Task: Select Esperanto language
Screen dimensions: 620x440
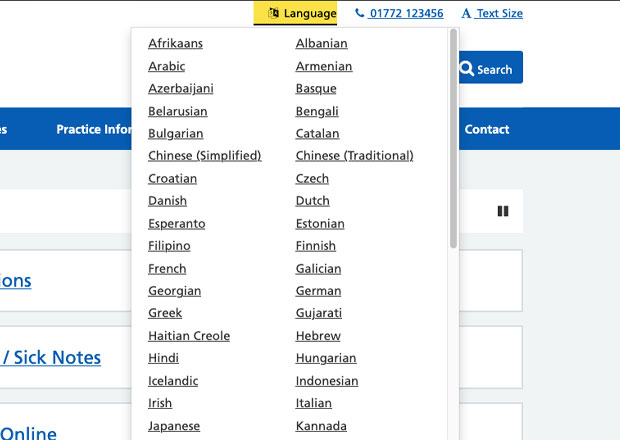Action: (x=177, y=224)
